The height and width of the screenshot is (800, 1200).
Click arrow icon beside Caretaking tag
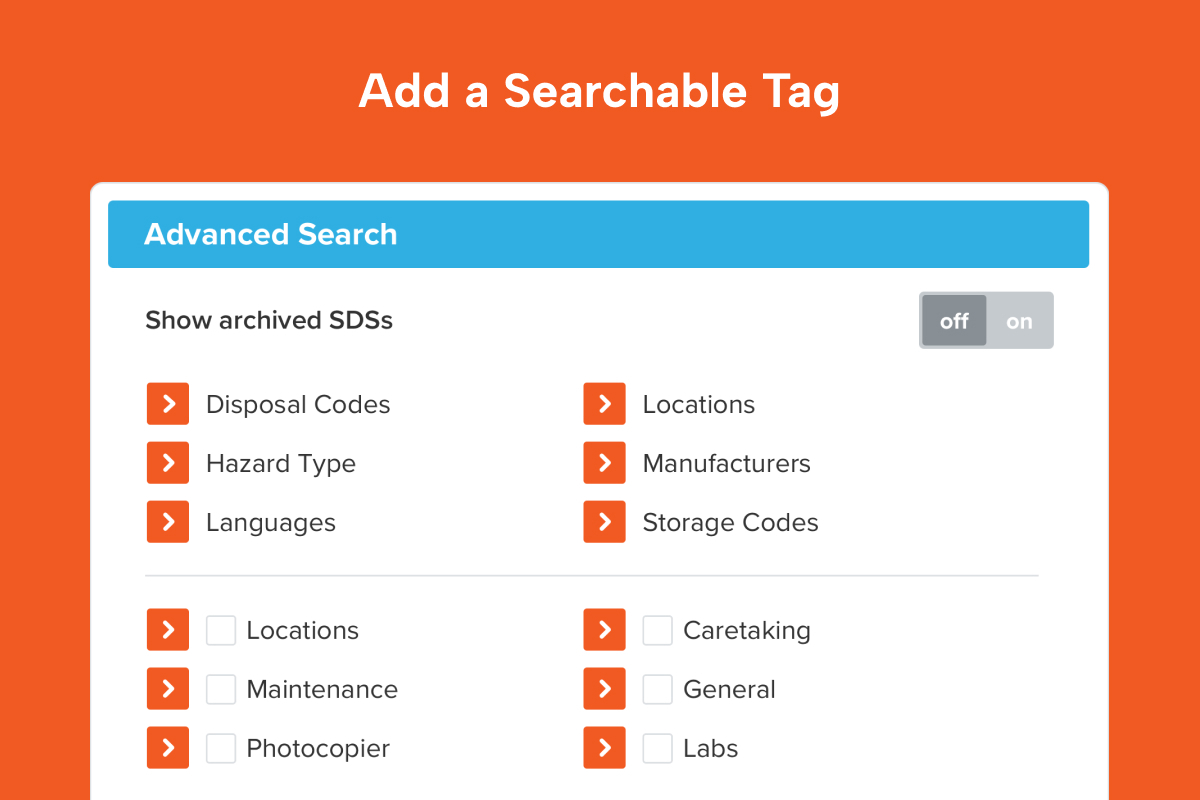click(605, 630)
